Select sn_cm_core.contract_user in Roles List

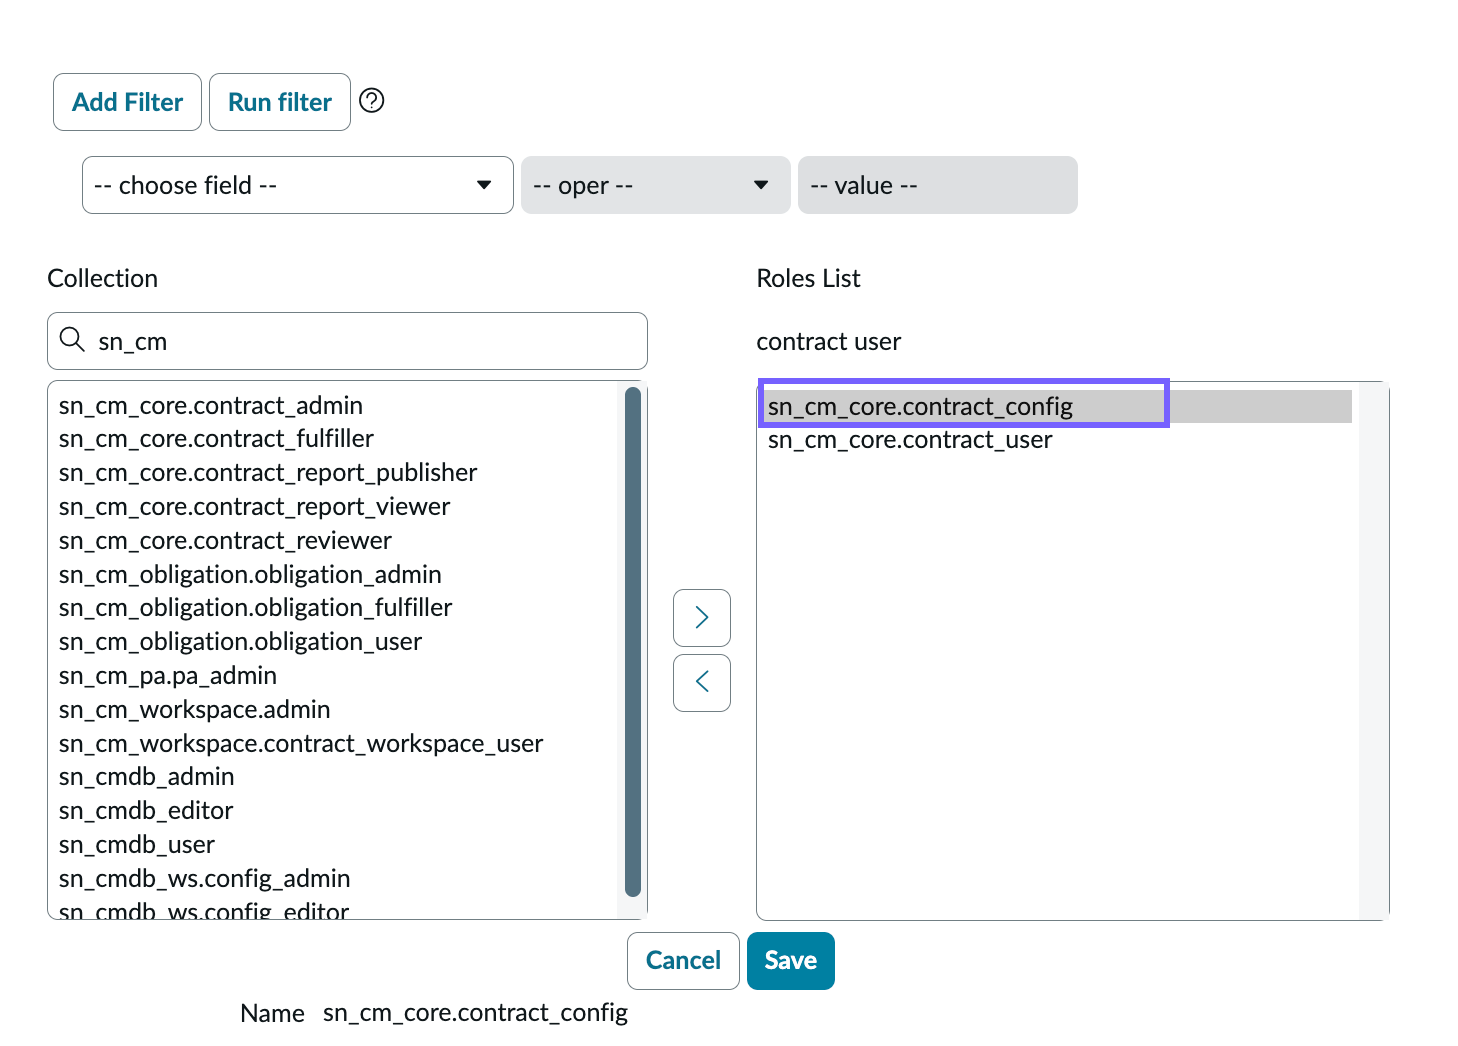pos(1057,440)
